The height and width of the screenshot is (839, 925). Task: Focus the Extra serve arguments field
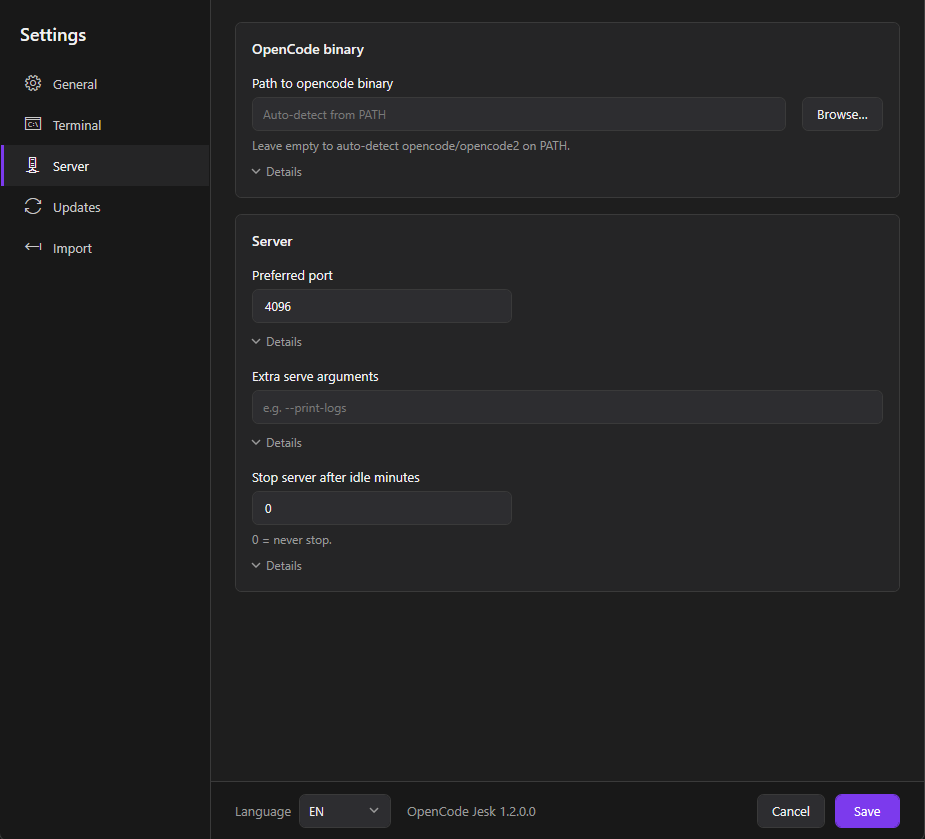(567, 407)
